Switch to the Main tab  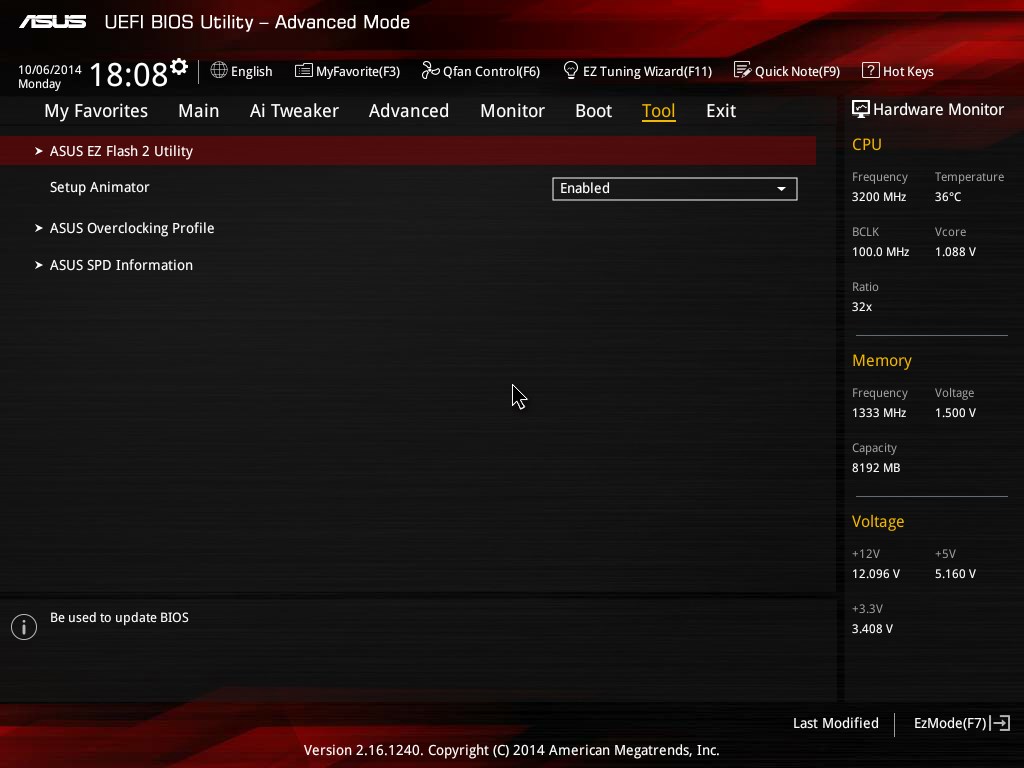(x=199, y=111)
